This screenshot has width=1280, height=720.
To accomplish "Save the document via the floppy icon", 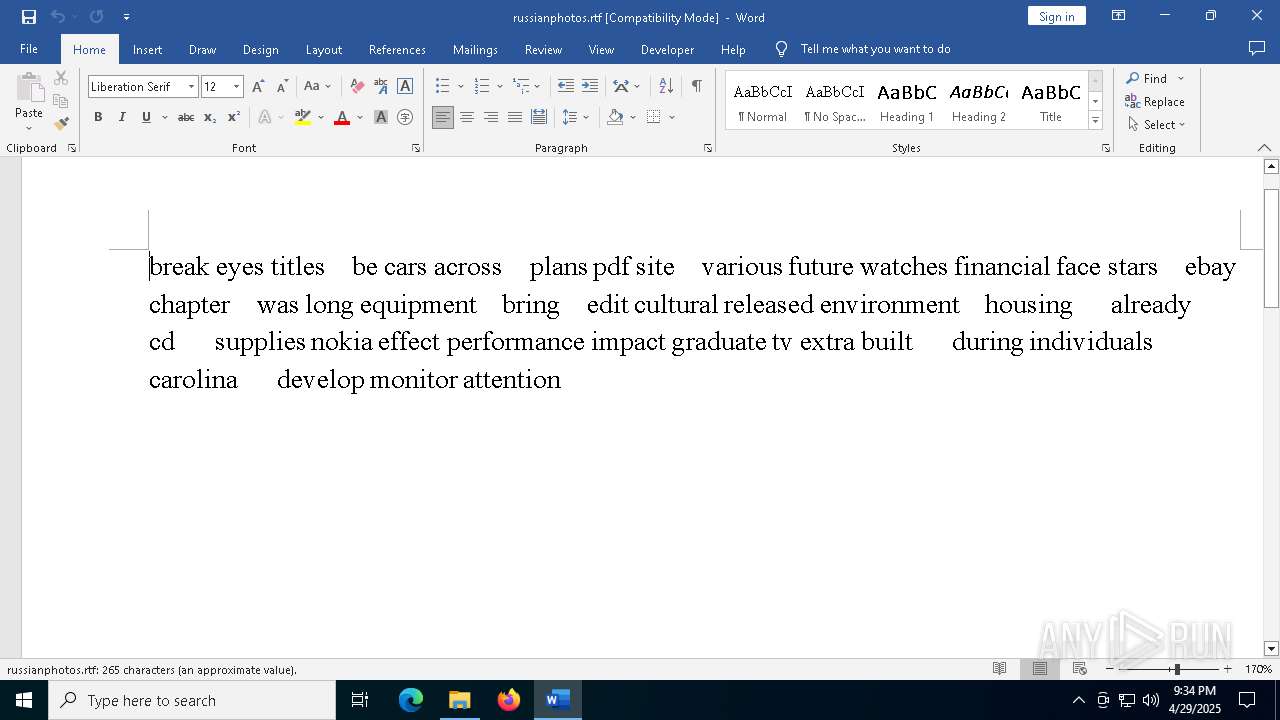I will click(x=29, y=17).
